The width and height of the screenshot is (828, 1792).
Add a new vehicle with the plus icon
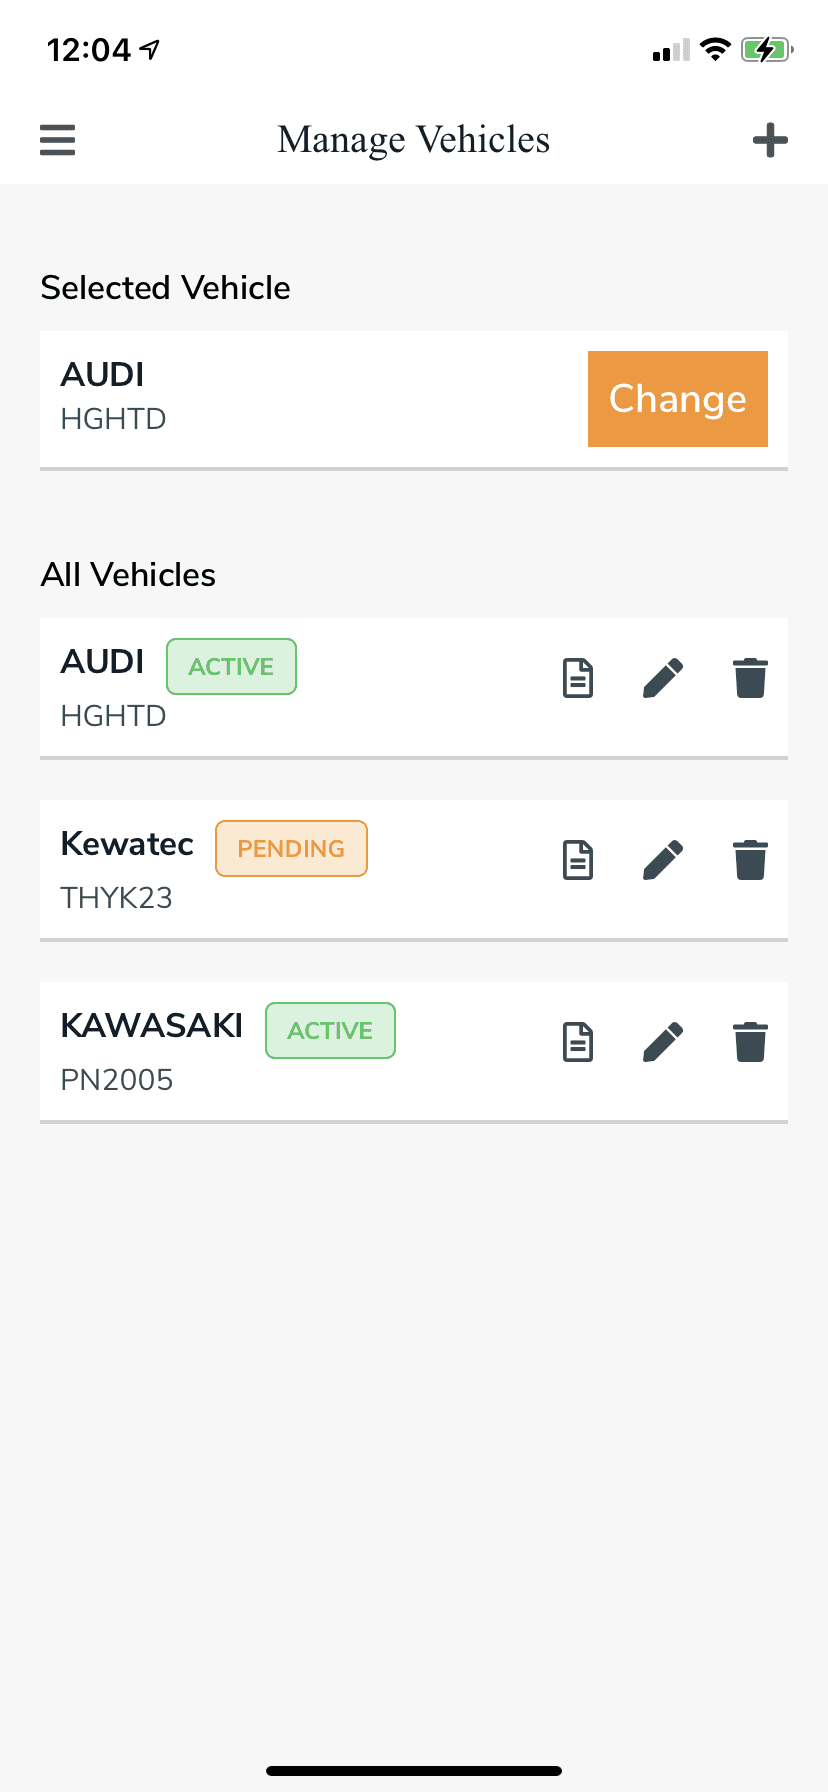(770, 139)
